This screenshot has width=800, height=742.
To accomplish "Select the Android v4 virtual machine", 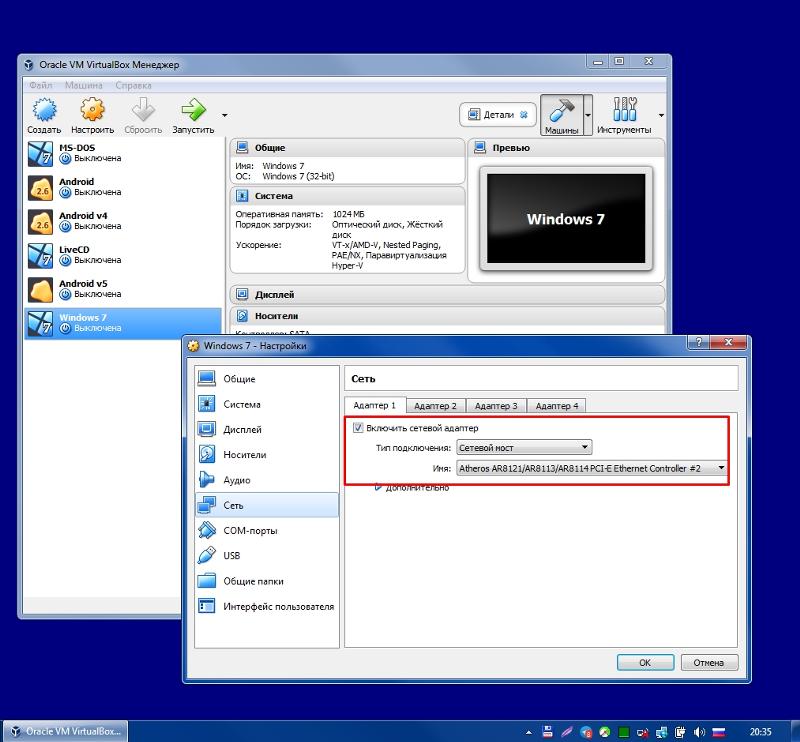I will [123, 221].
